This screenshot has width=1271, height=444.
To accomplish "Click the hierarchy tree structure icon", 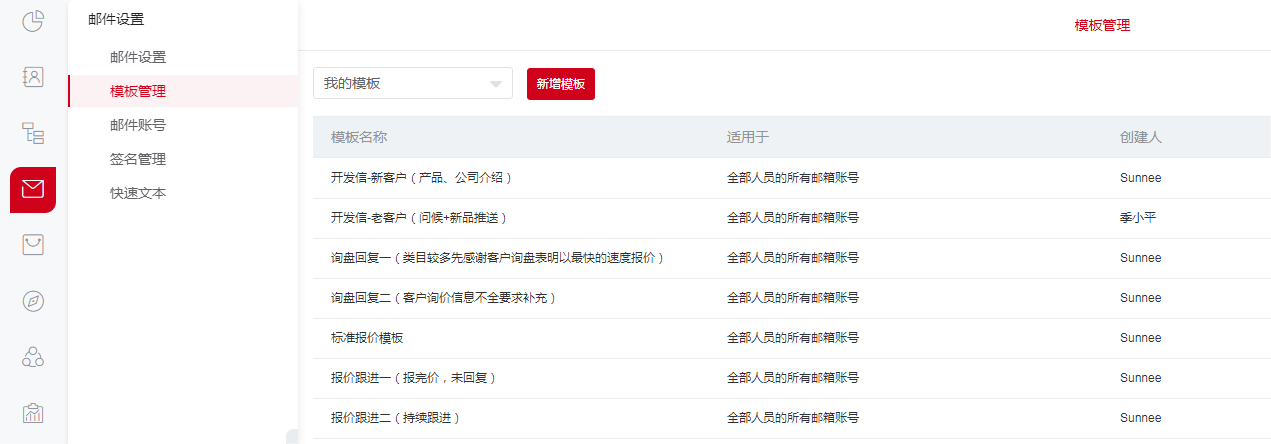I will pos(33,133).
